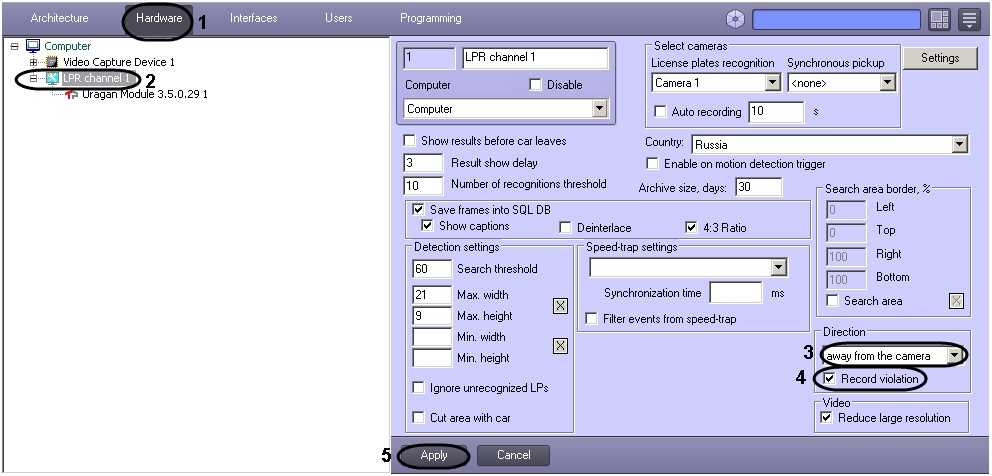The width and height of the screenshot is (992, 476).
Task: Expand Video Capture Device 1 node
Action: coord(34,62)
